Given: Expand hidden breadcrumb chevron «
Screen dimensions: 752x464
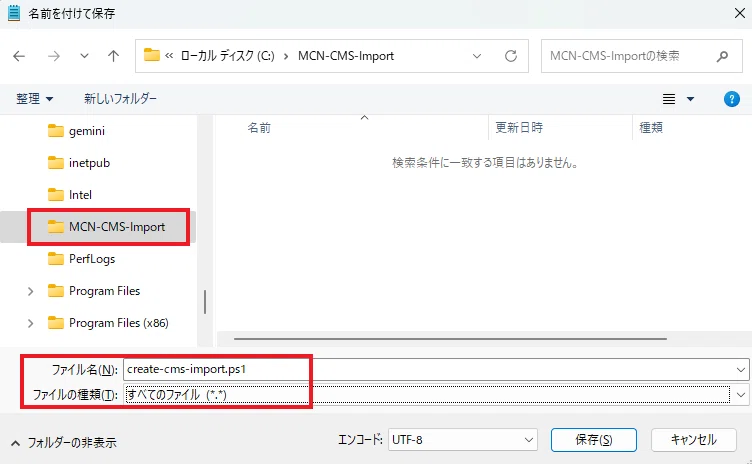Looking at the screenshot, I should click(x=169, y=56).
